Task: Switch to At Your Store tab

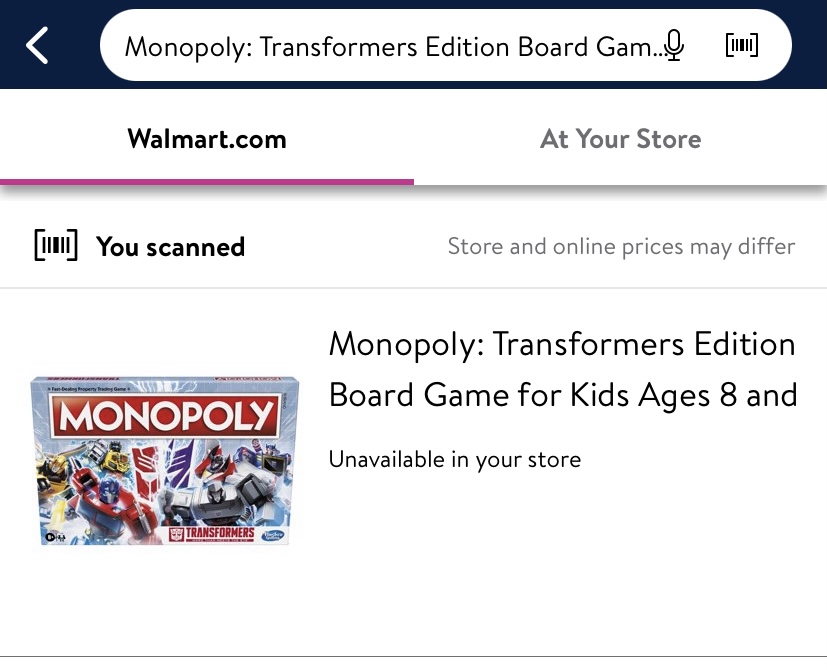Action: tap(620, 139)
